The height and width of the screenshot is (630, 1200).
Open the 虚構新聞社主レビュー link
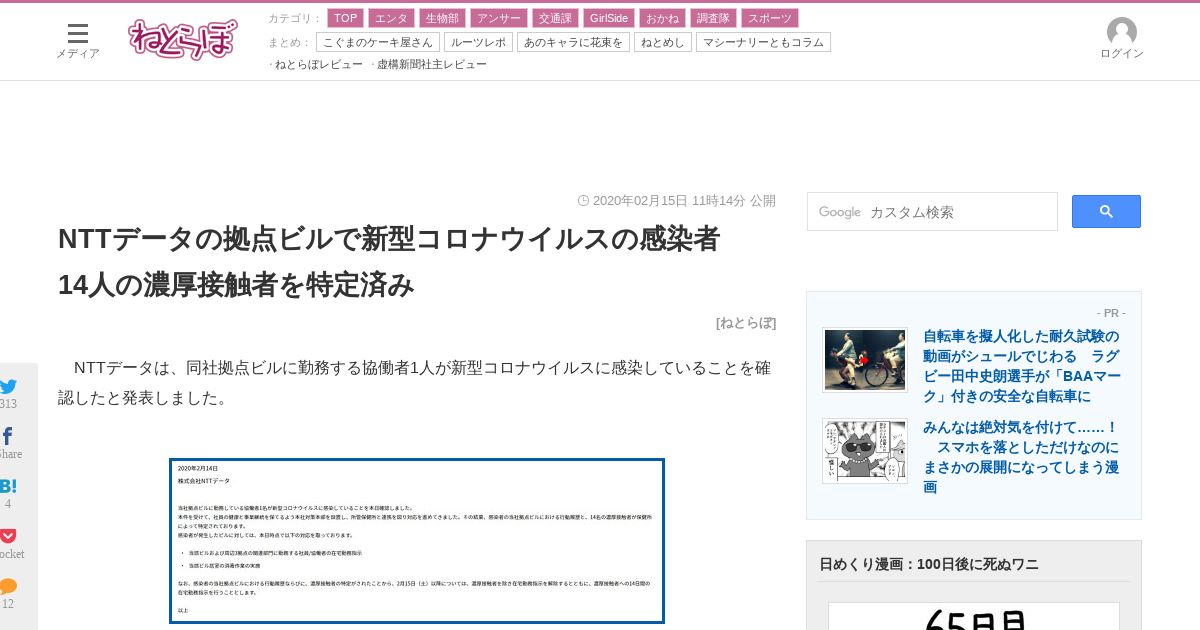pos(432,64)
